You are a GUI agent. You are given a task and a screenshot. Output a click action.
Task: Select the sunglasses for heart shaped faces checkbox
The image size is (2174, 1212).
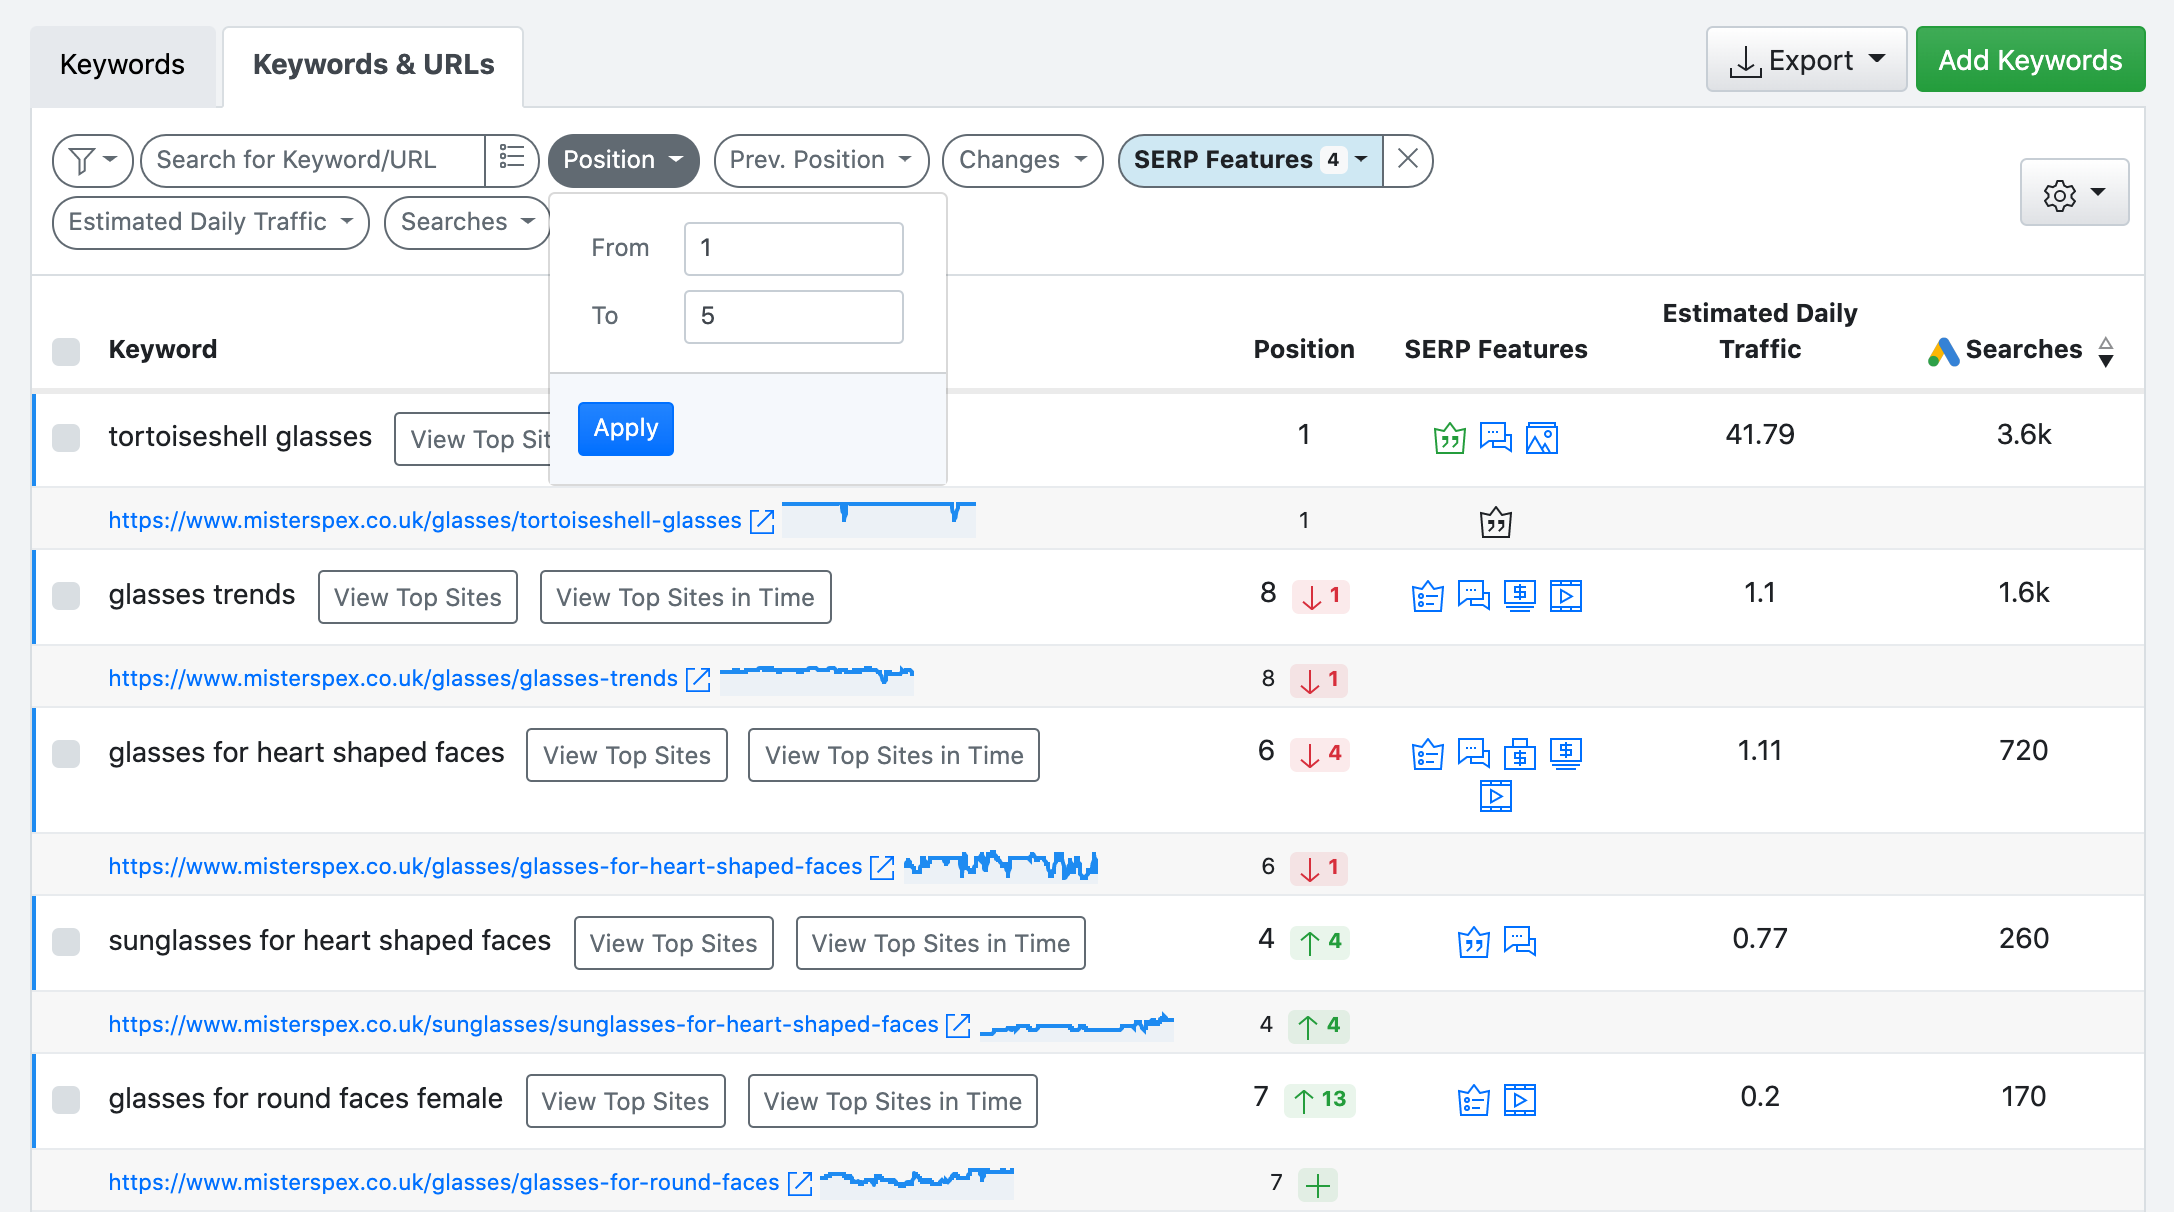[x=66, y=942]
